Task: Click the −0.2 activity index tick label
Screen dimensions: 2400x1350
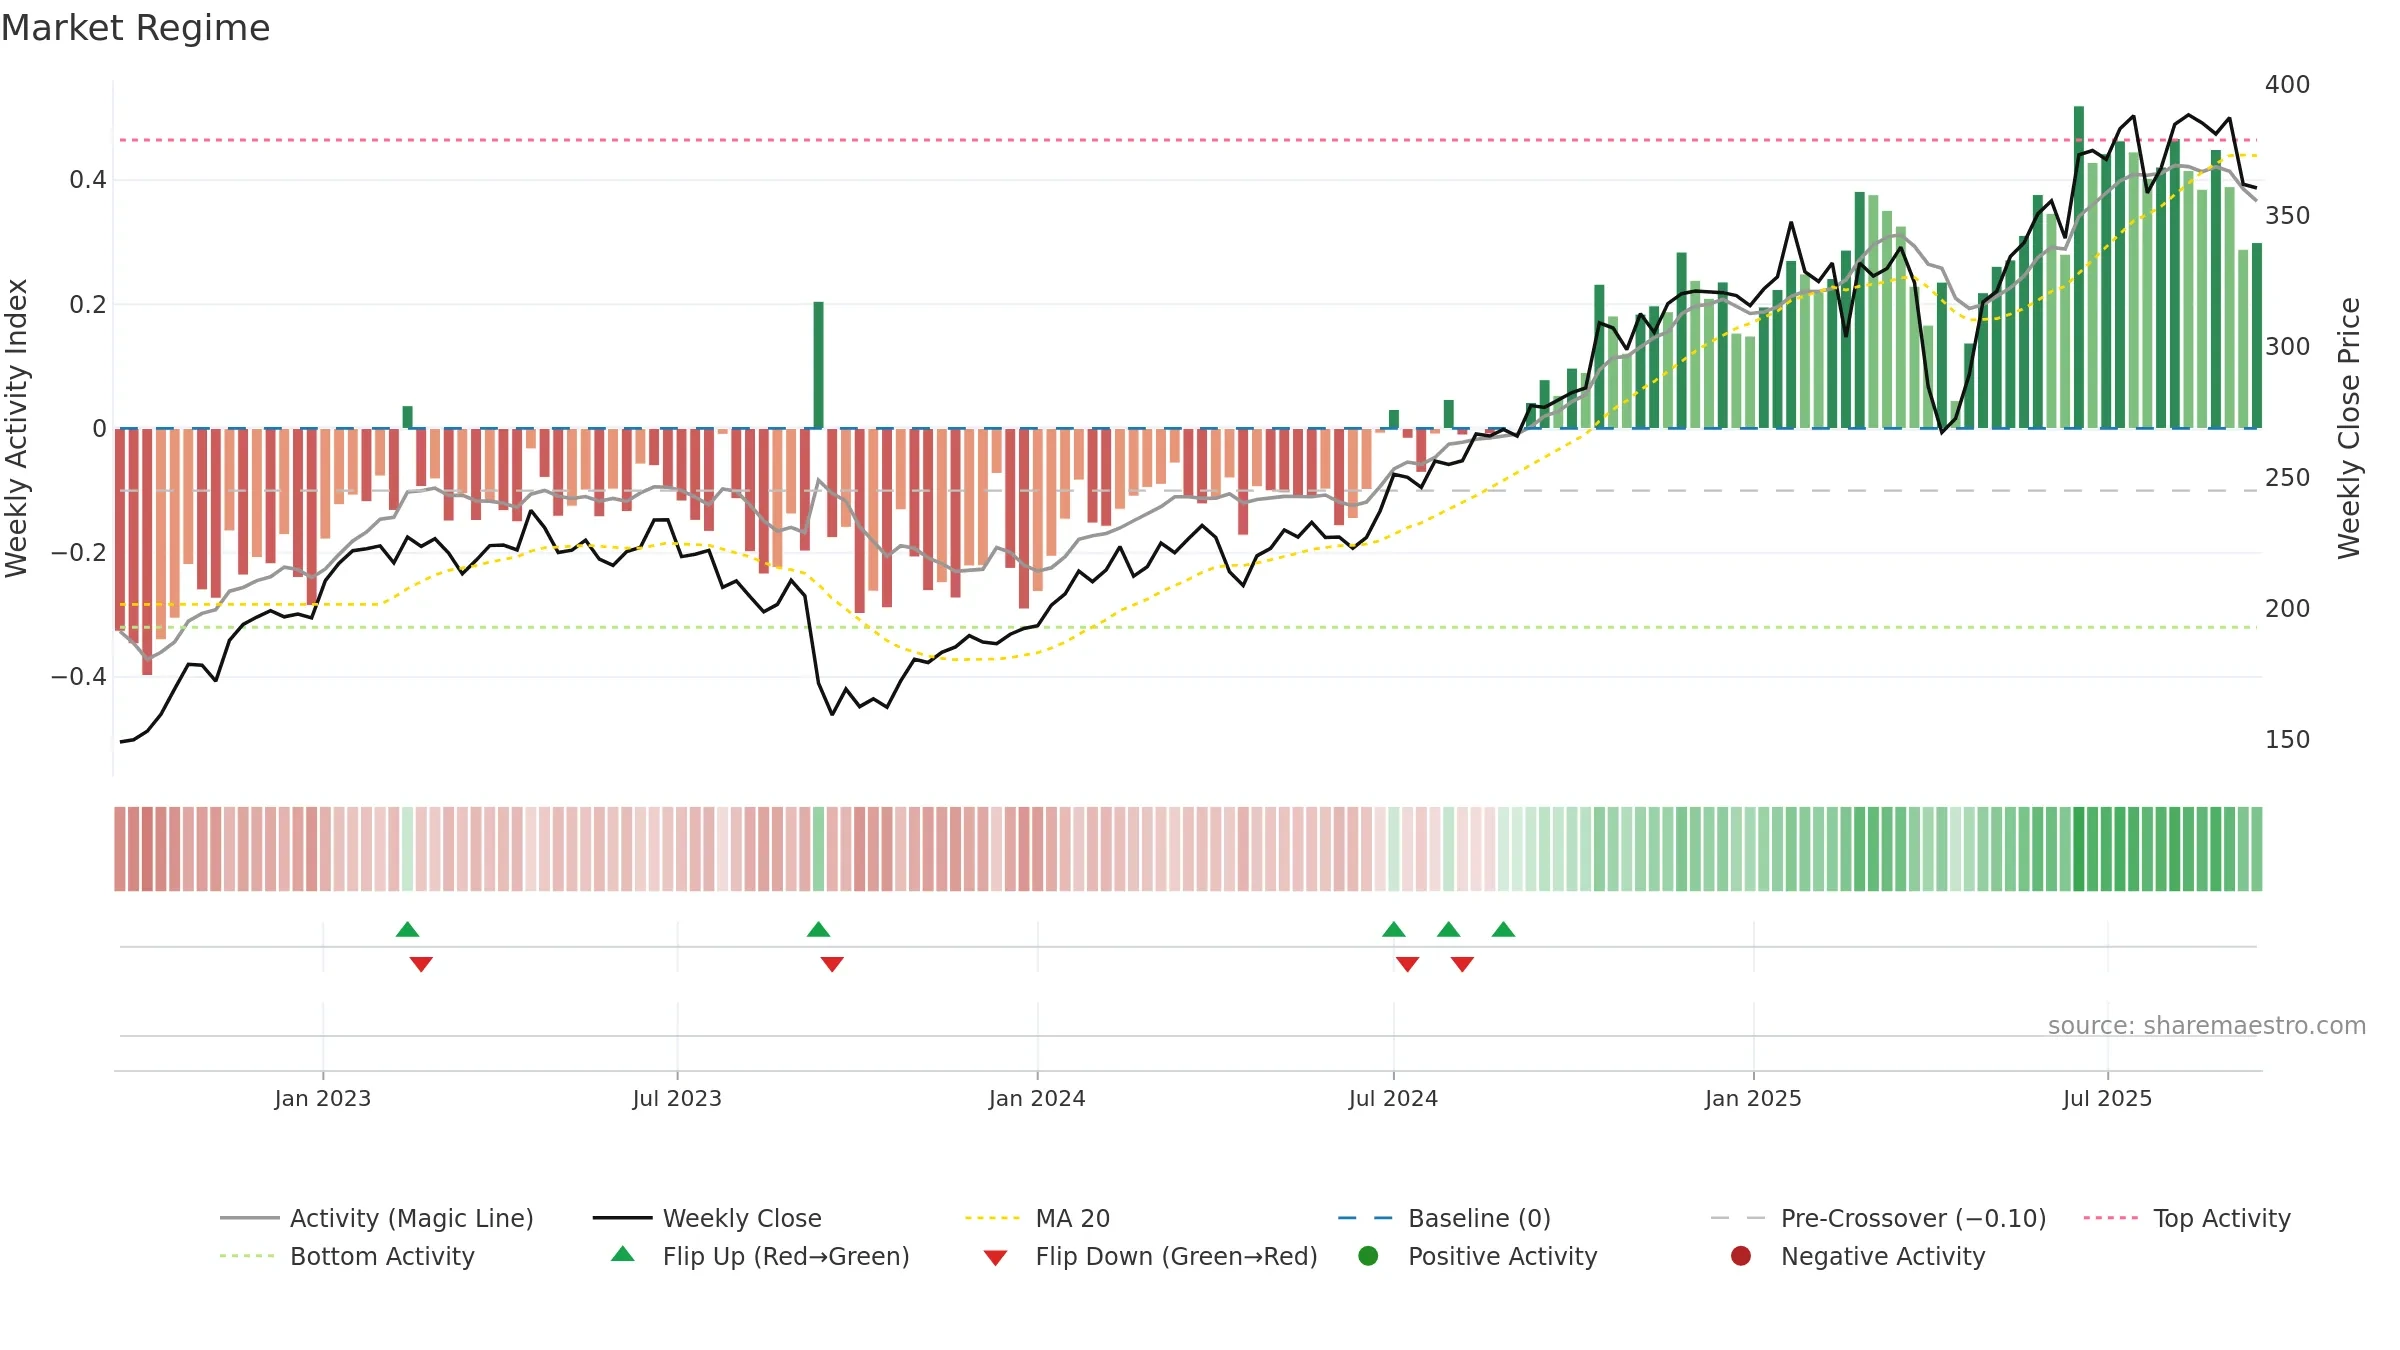Action: click(x=79, y=552)
